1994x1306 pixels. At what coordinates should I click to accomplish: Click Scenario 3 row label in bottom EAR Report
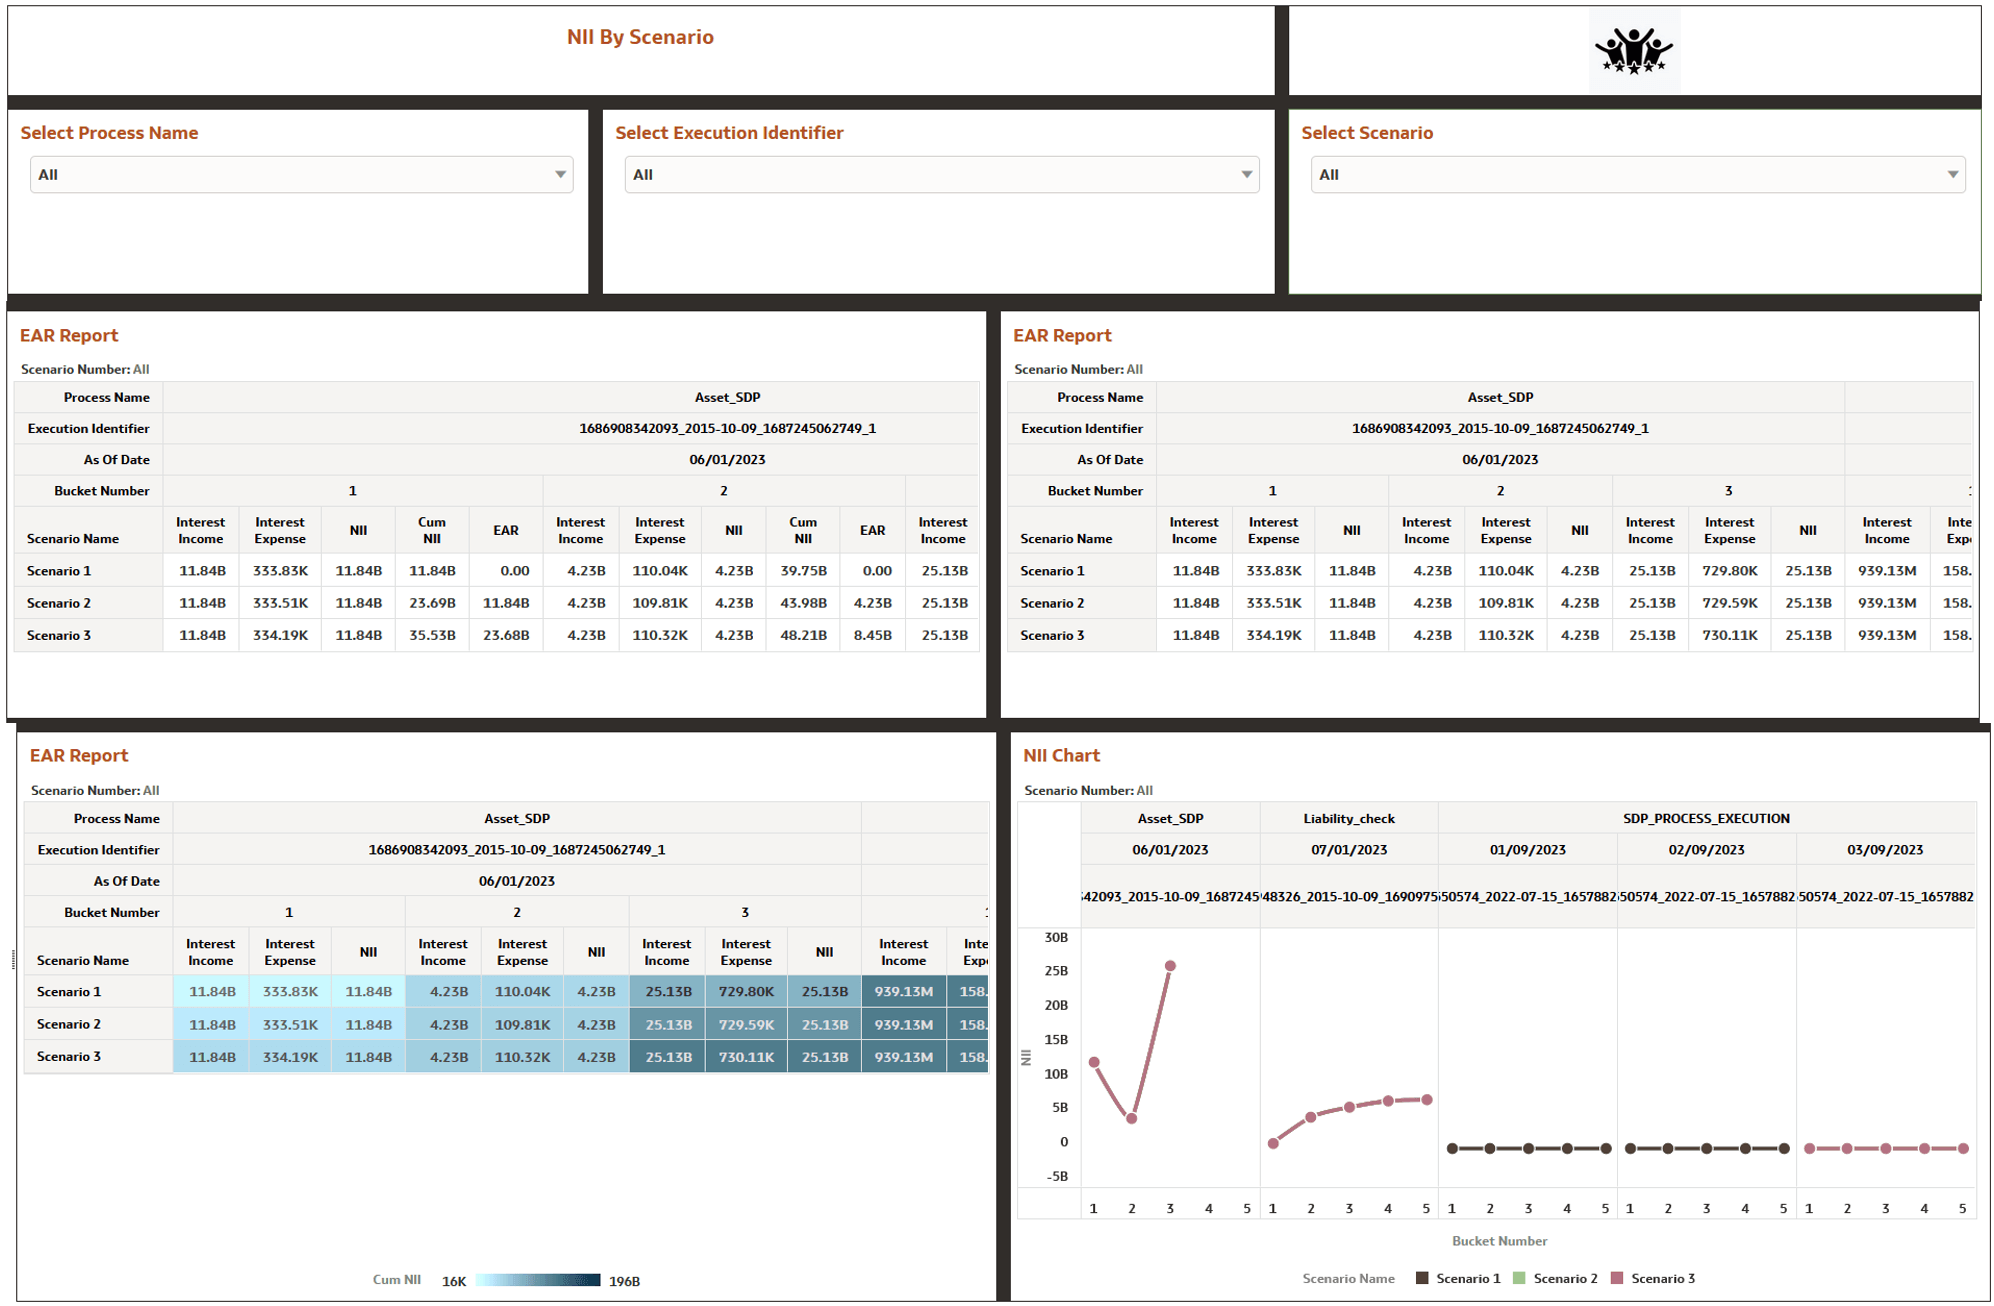click(68, 1056)
